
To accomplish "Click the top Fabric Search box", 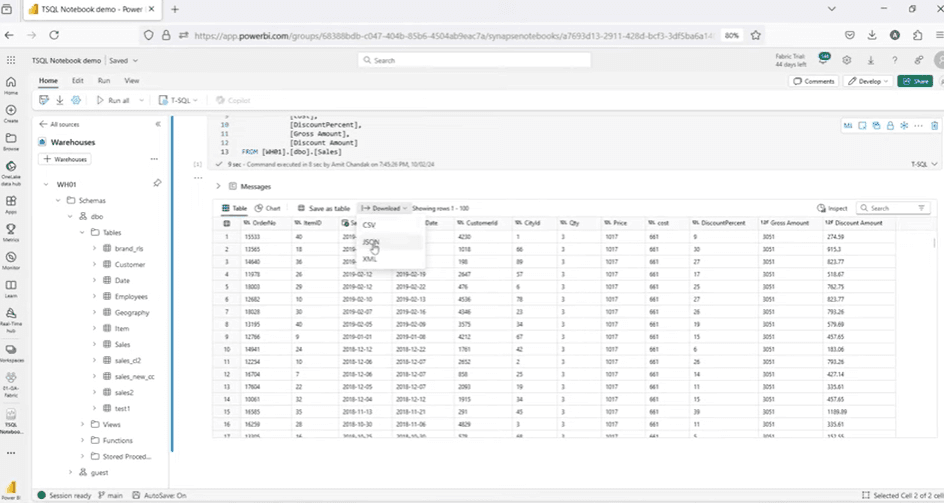I will [x=474, y=60].
